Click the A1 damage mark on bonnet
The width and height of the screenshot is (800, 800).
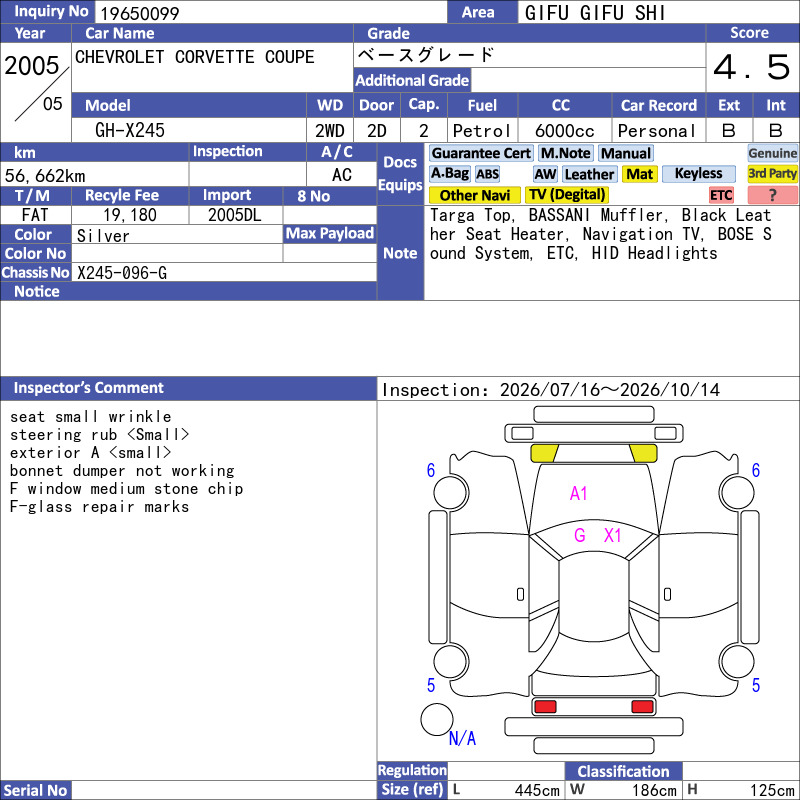[x=579, y=493]
